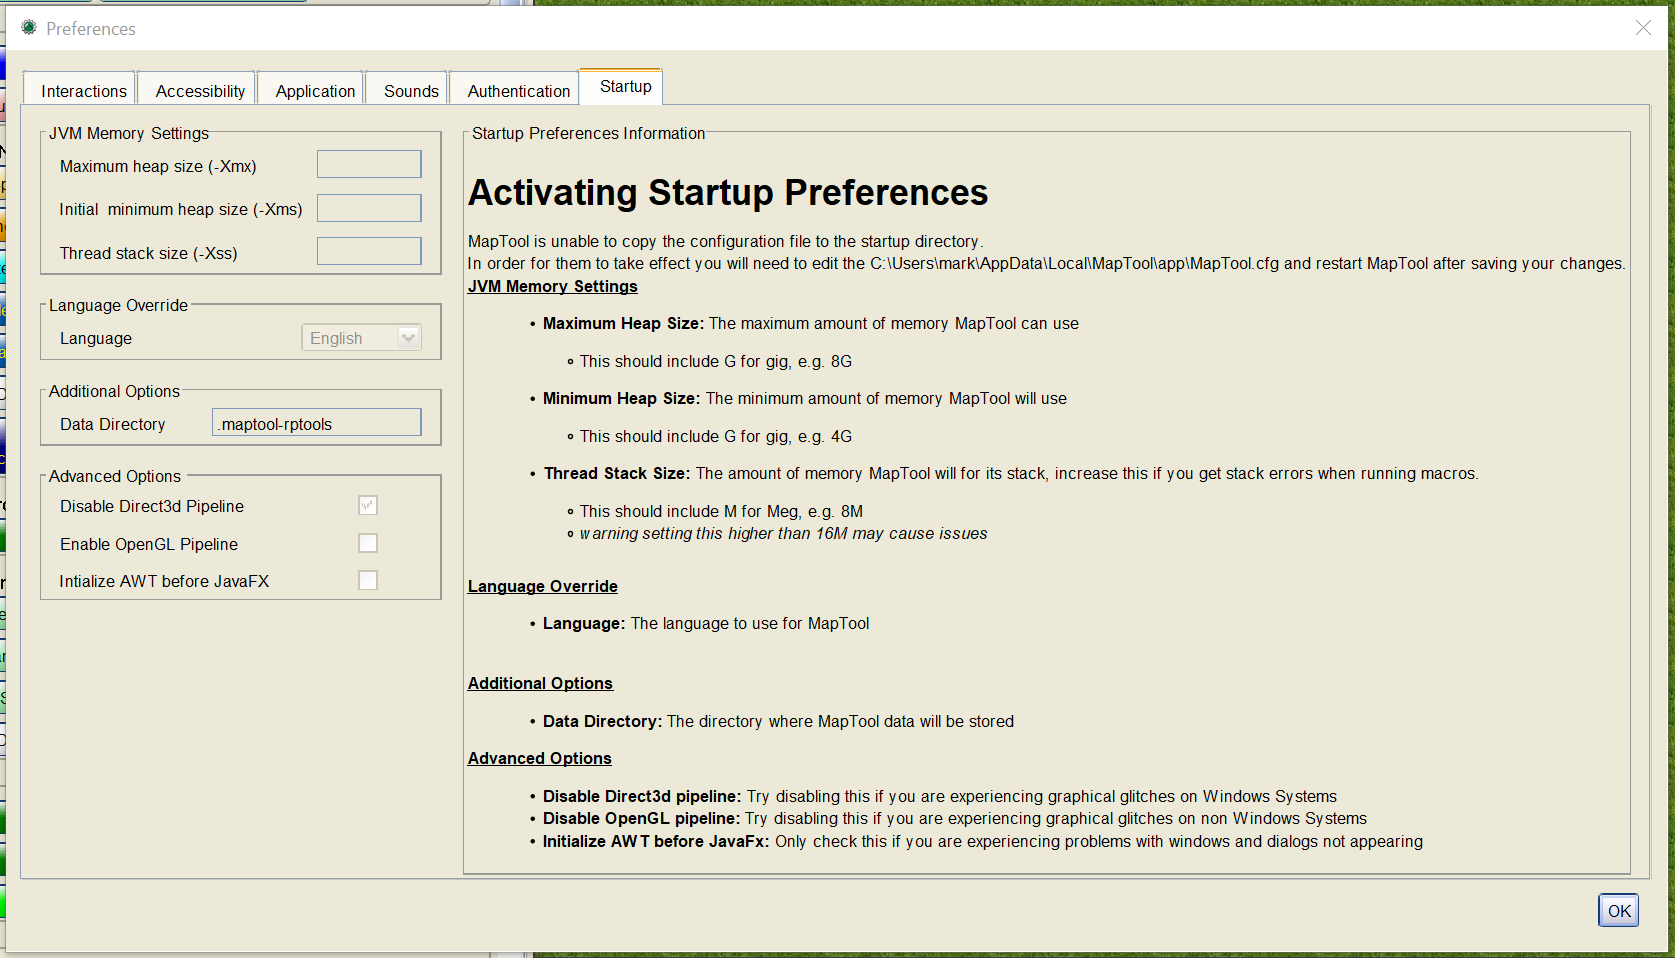The image size is (1675, 958).
Task: Select the Startup tab
Action: [x=622, y=87]
